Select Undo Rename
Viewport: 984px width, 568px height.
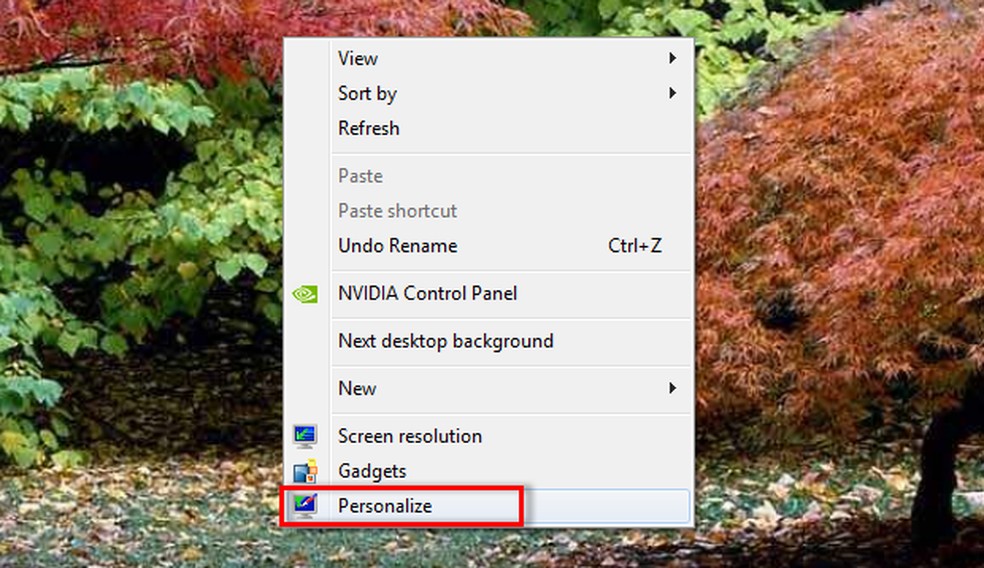397,246
